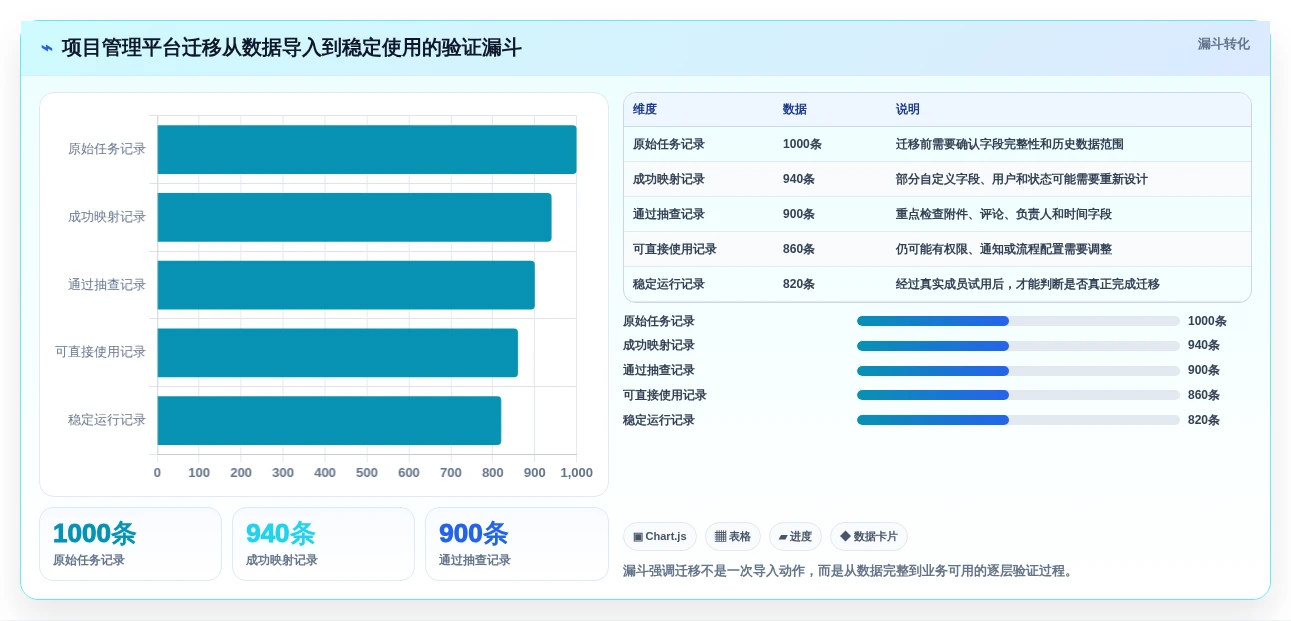The image size is (1291, 621).
Task: Click the 原始任务记录 chart bar
Action: pos(367,150)
